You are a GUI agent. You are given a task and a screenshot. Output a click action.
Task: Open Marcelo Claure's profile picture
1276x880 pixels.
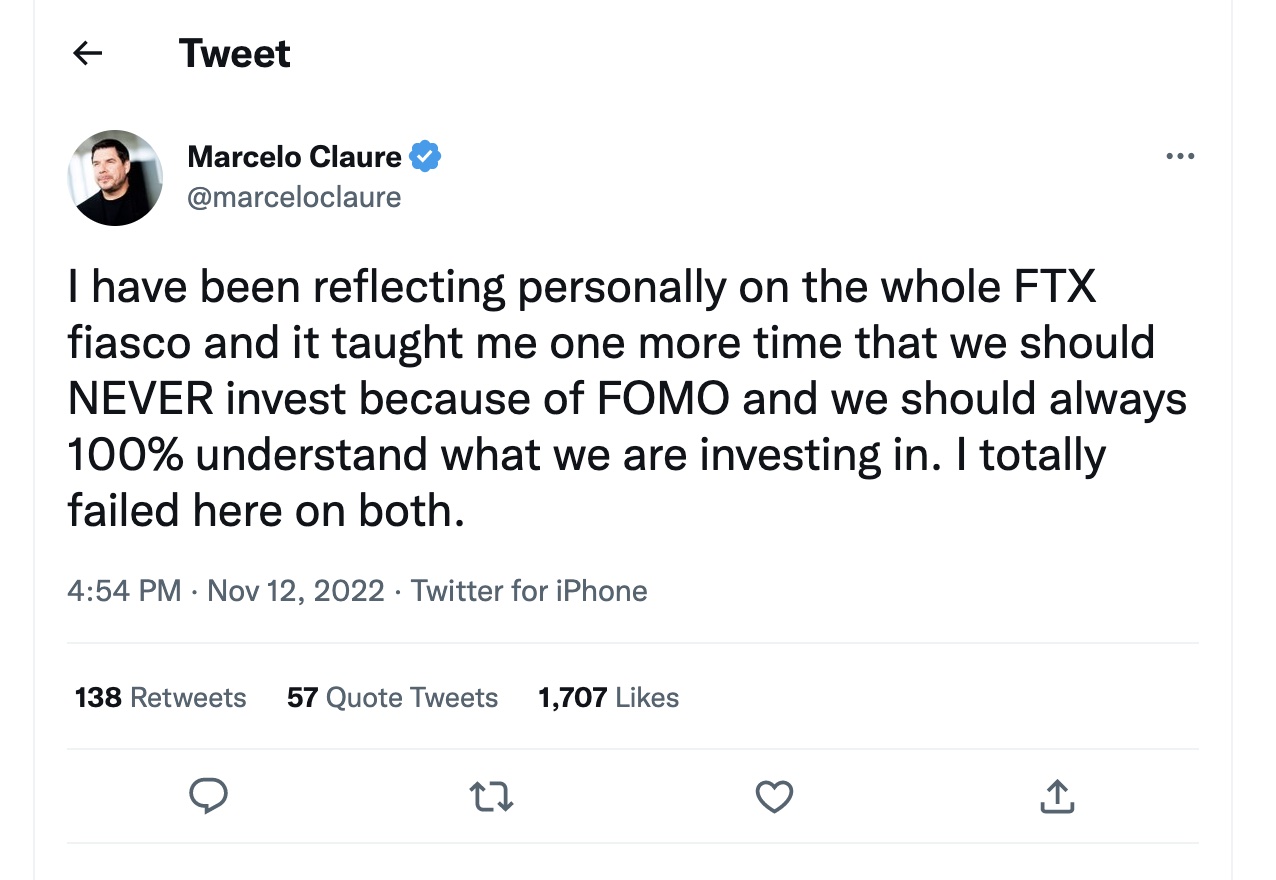coord(115,177)
